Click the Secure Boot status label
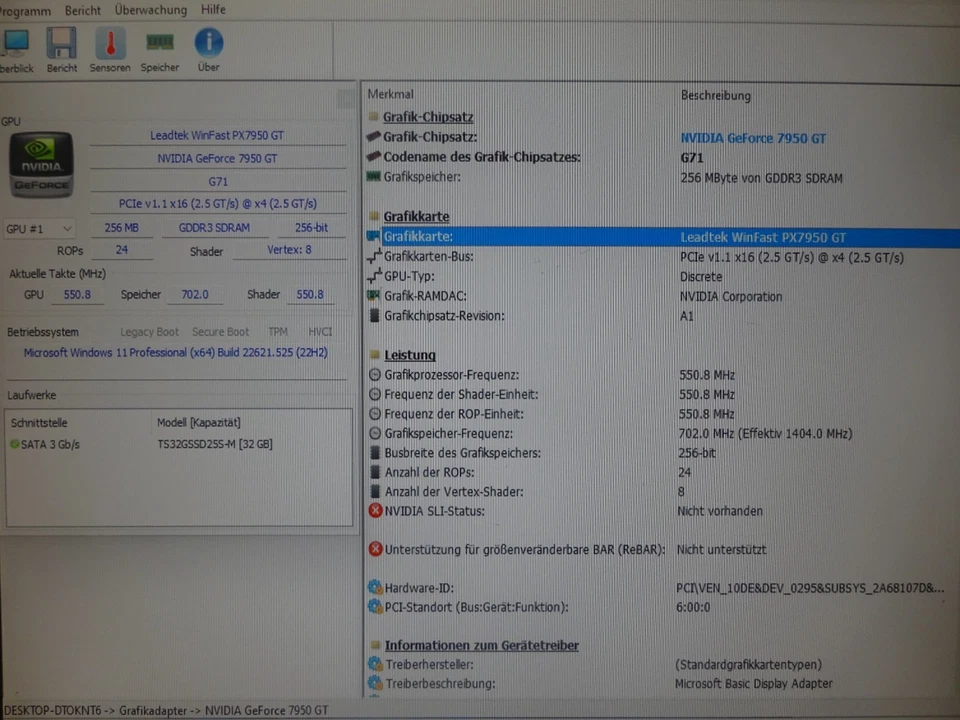960x720 pixels. [x=220, y=331]
